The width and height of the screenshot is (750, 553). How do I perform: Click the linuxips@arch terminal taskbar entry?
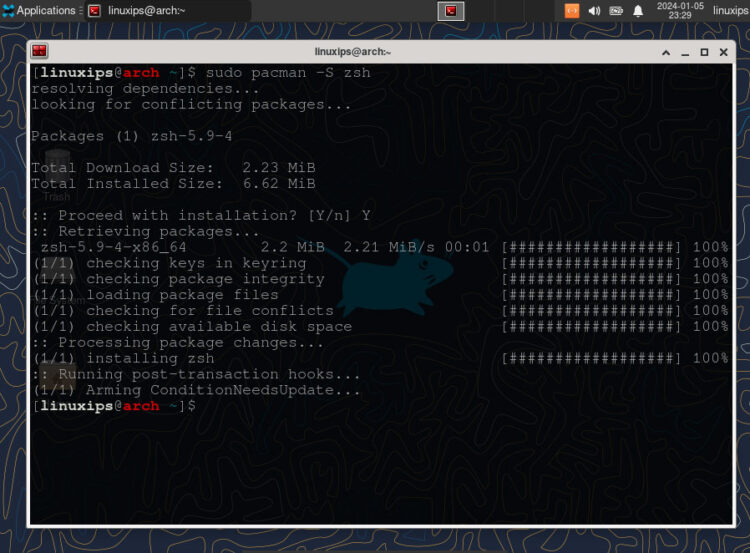click(168, 11)
